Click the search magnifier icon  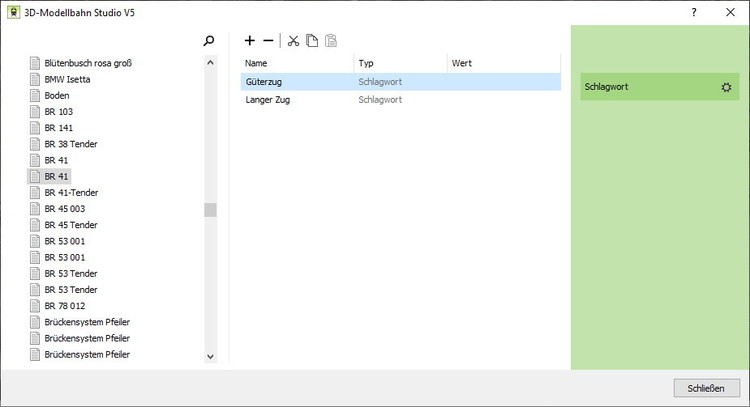click(209, 41)
